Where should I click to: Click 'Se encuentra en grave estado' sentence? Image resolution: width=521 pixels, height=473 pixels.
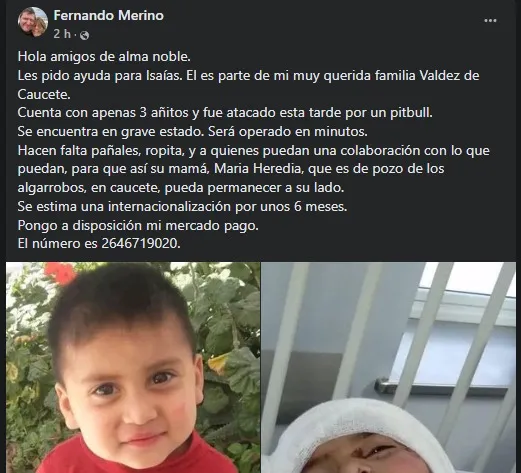[110, 132]
